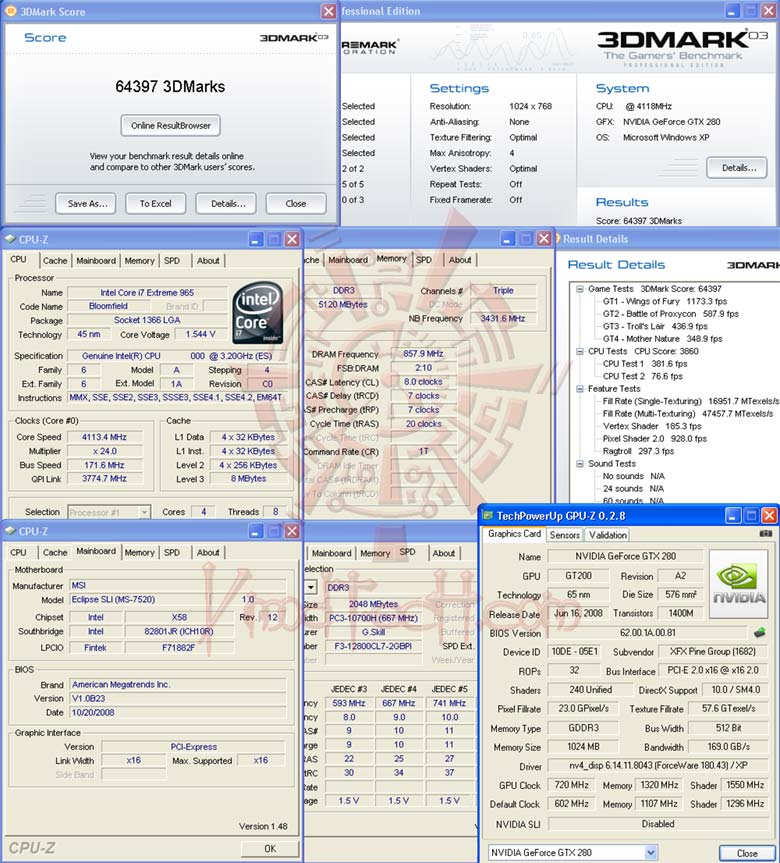Screen dimensions: 780x863
Task: Minimize the CPU-Z Memory window
Action: (508, 238)
